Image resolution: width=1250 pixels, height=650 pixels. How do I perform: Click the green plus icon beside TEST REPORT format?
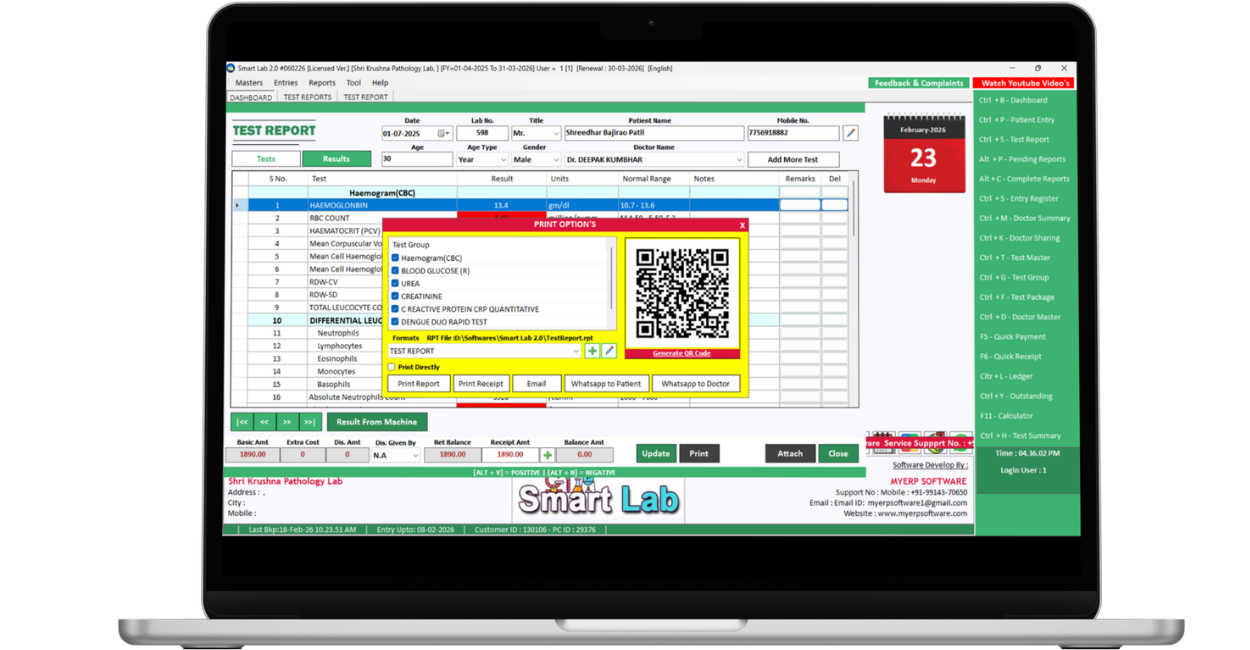[592, 351]
